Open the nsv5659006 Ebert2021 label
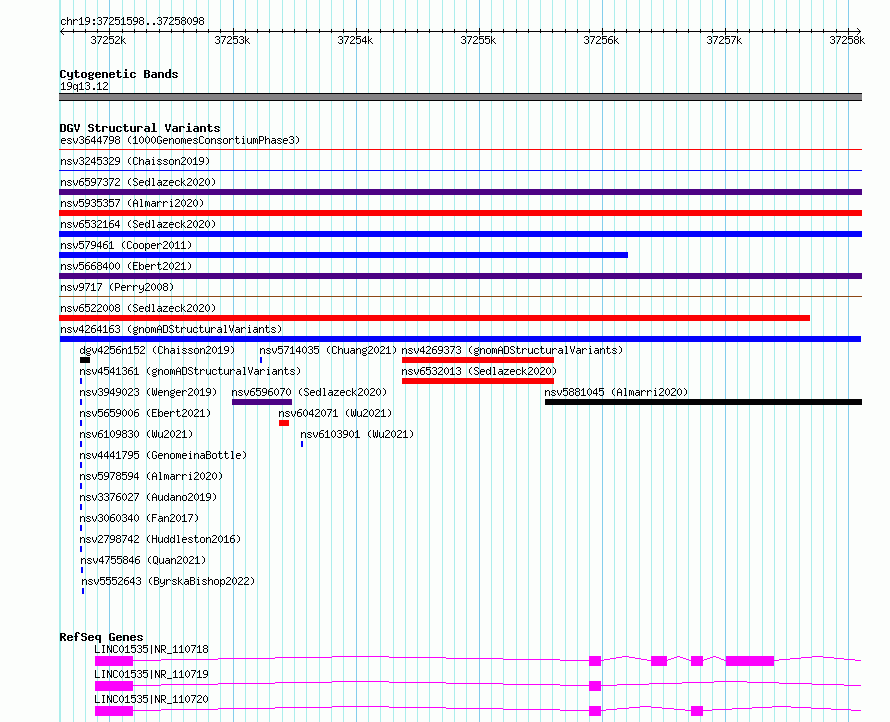This screenshot has height=722, width=890. pyautogui.click(x=145, y=413)
